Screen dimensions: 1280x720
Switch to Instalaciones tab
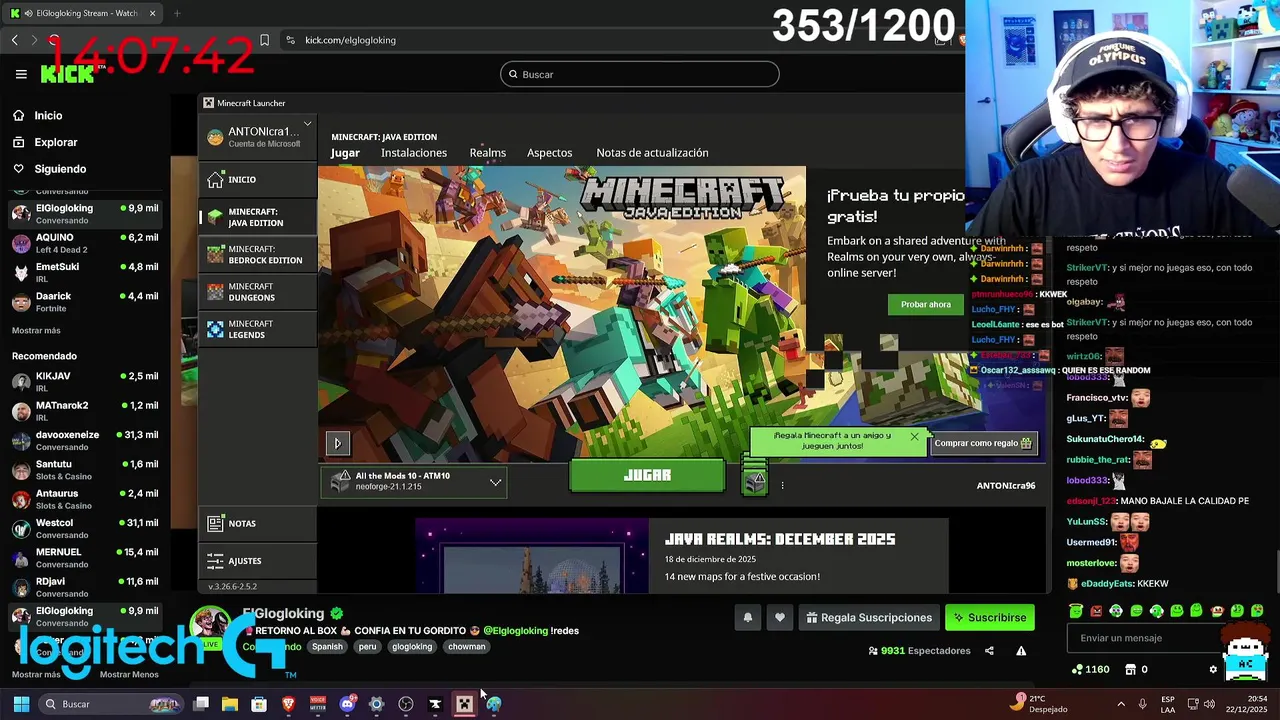point(414,153)
